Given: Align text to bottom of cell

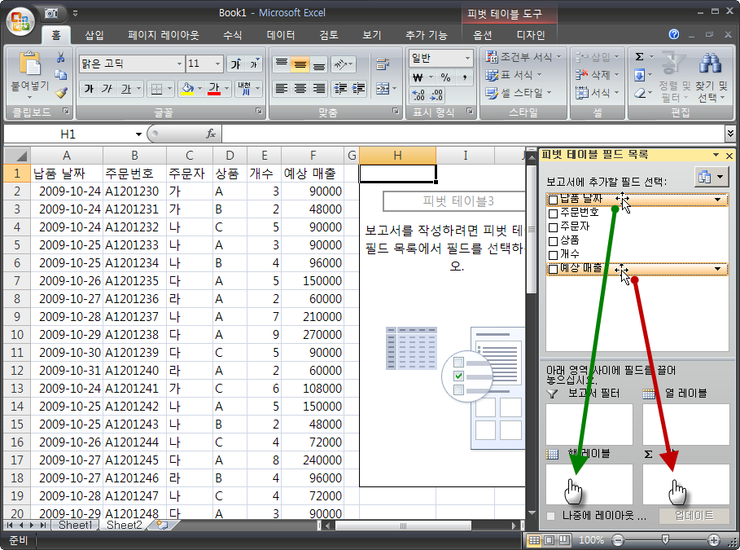Looking at the screenshot, I should tap(319, 64).
